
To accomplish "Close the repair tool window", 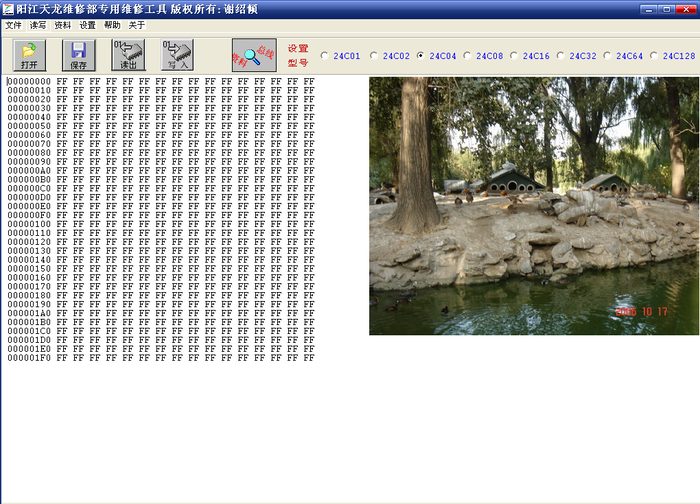I will [x=686, y=9].
